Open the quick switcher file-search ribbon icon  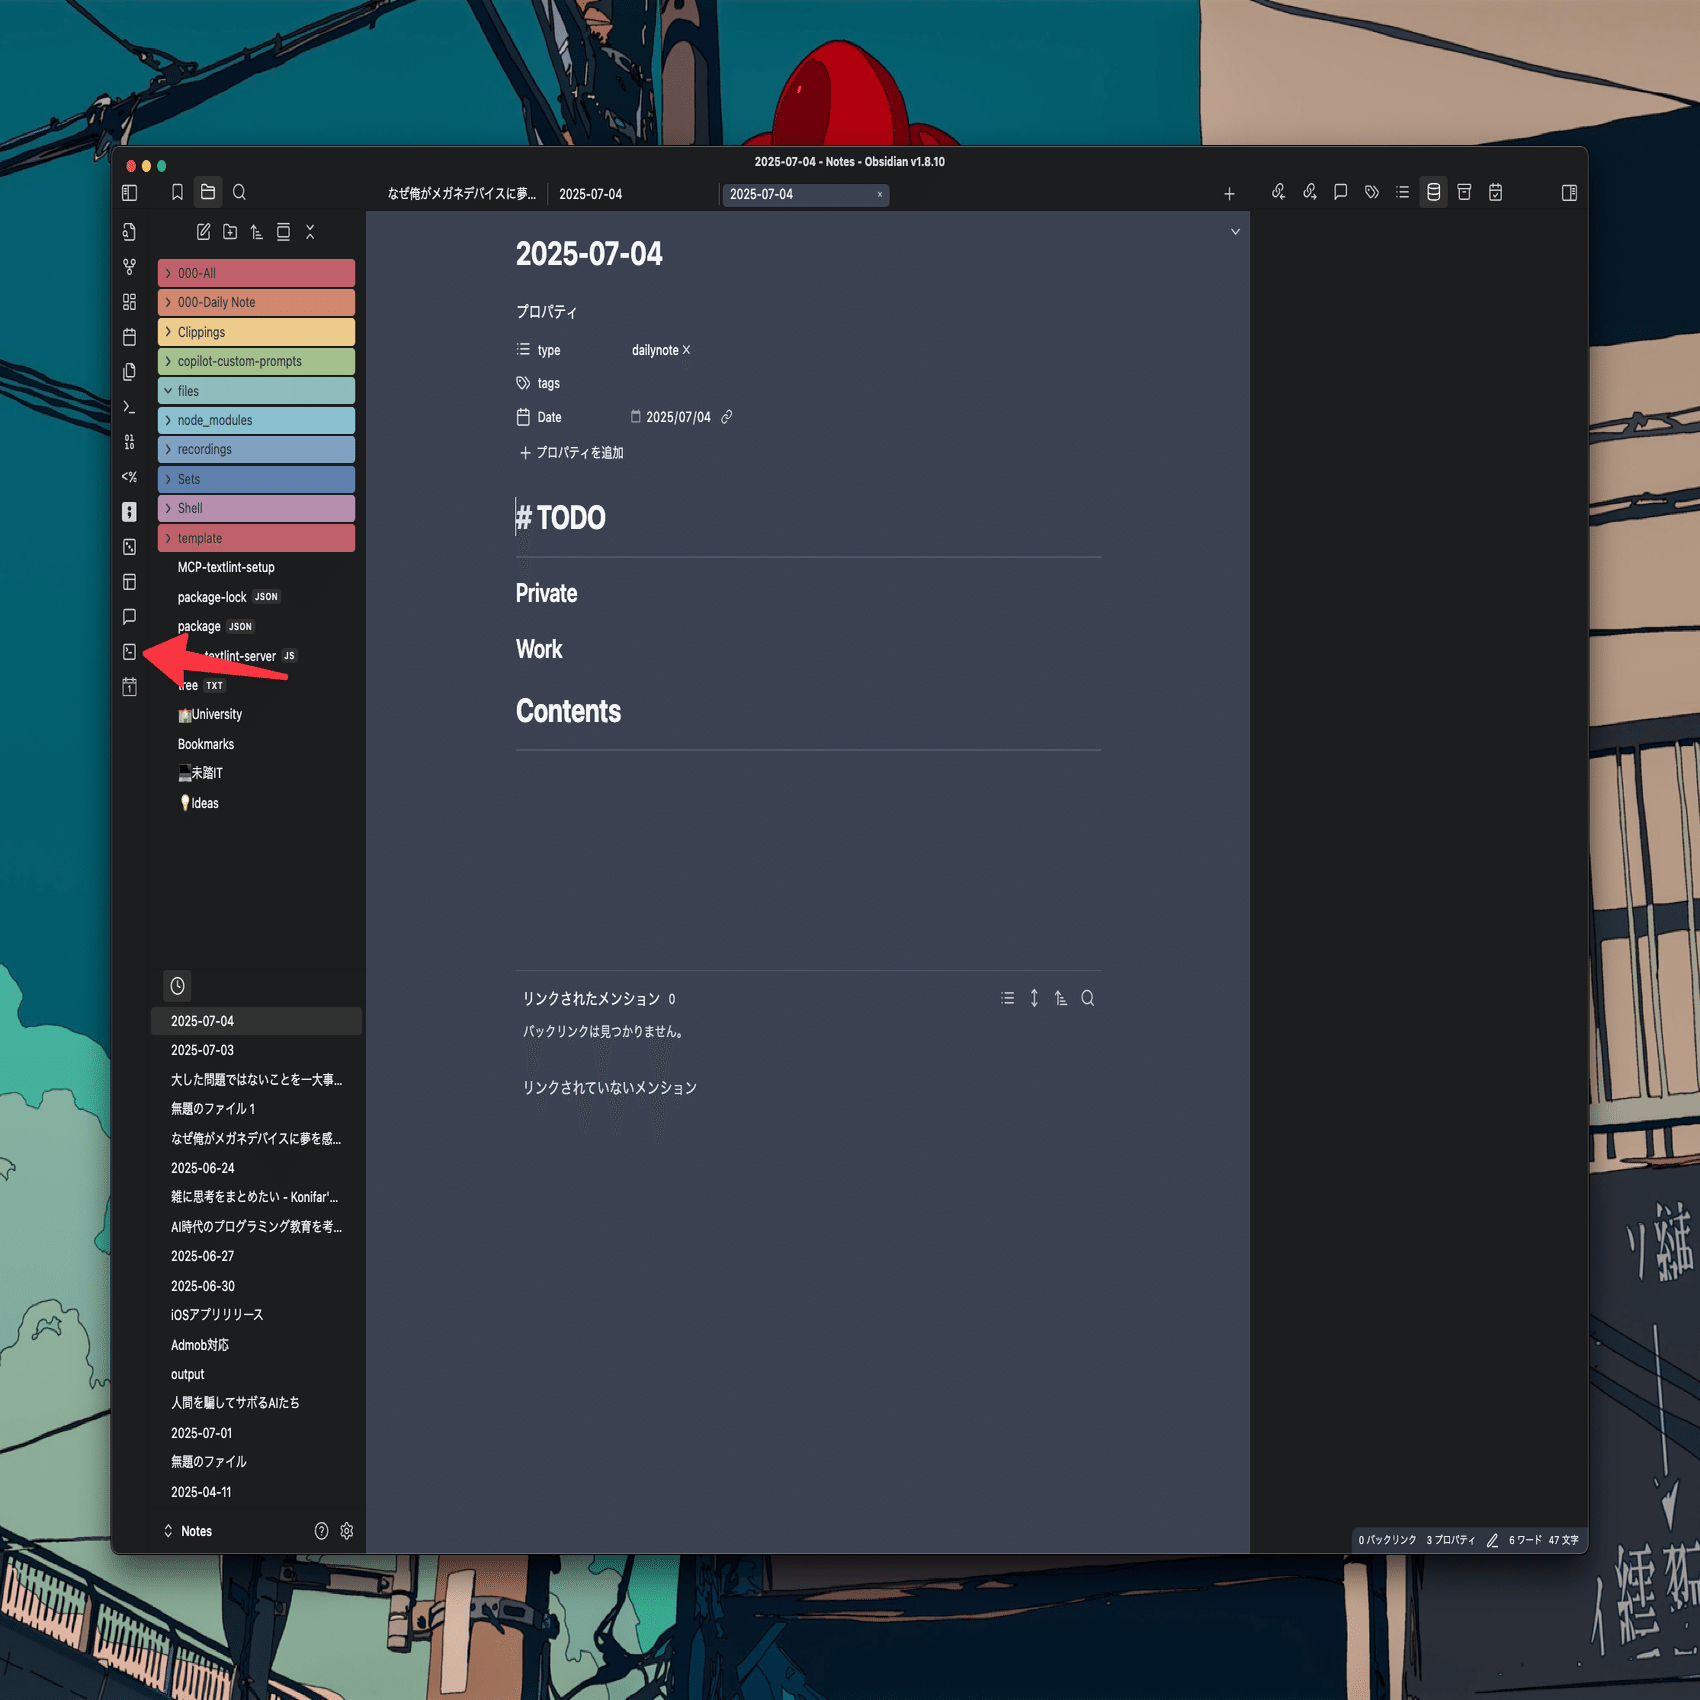[129, 232]
